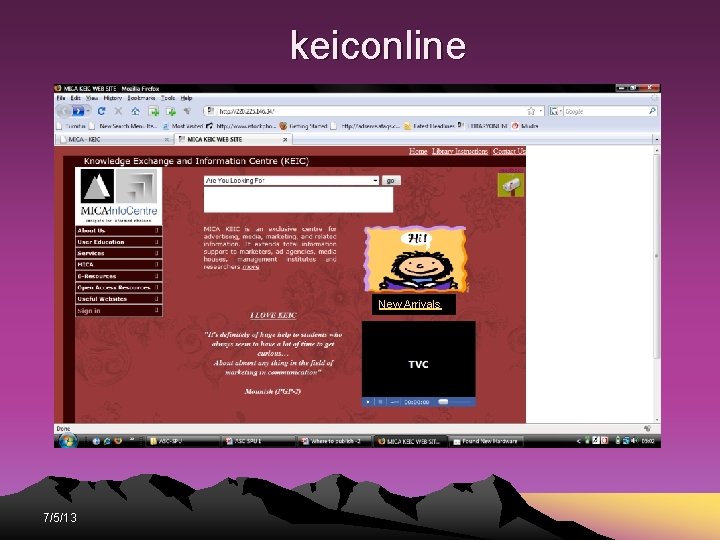Open the Contact Us link
This screenshot has width=720, height=540.
pos(509,151)
